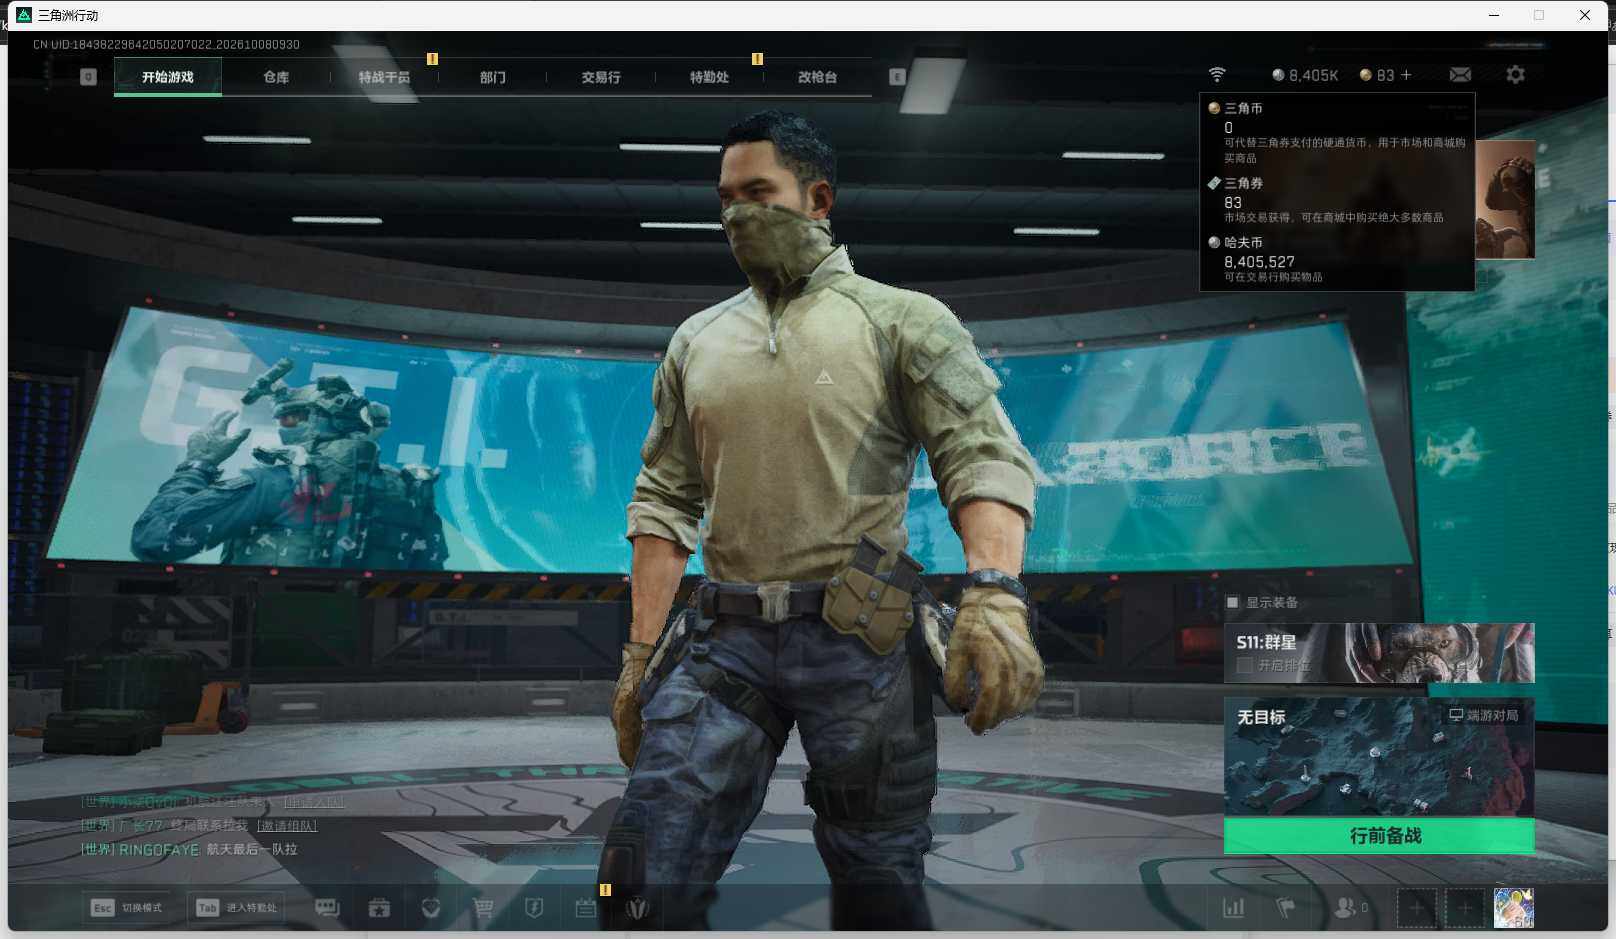Open the star briefcase icon in bottom bar
1616x939 pixels.
coord(379,908)
